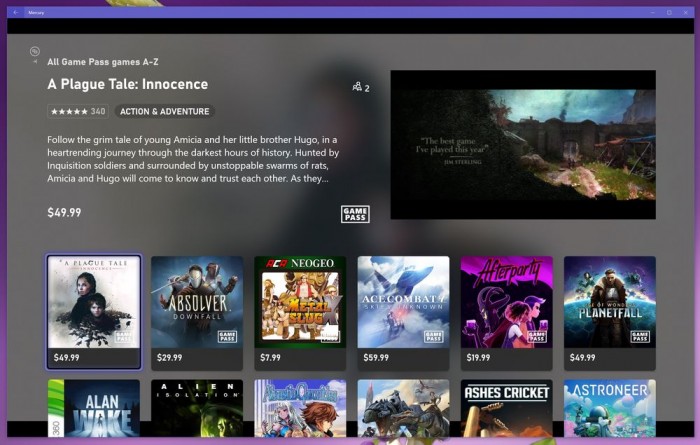Open the Alan Wake game tile
This screenshot has width=700, height=445.
(94, 408)
